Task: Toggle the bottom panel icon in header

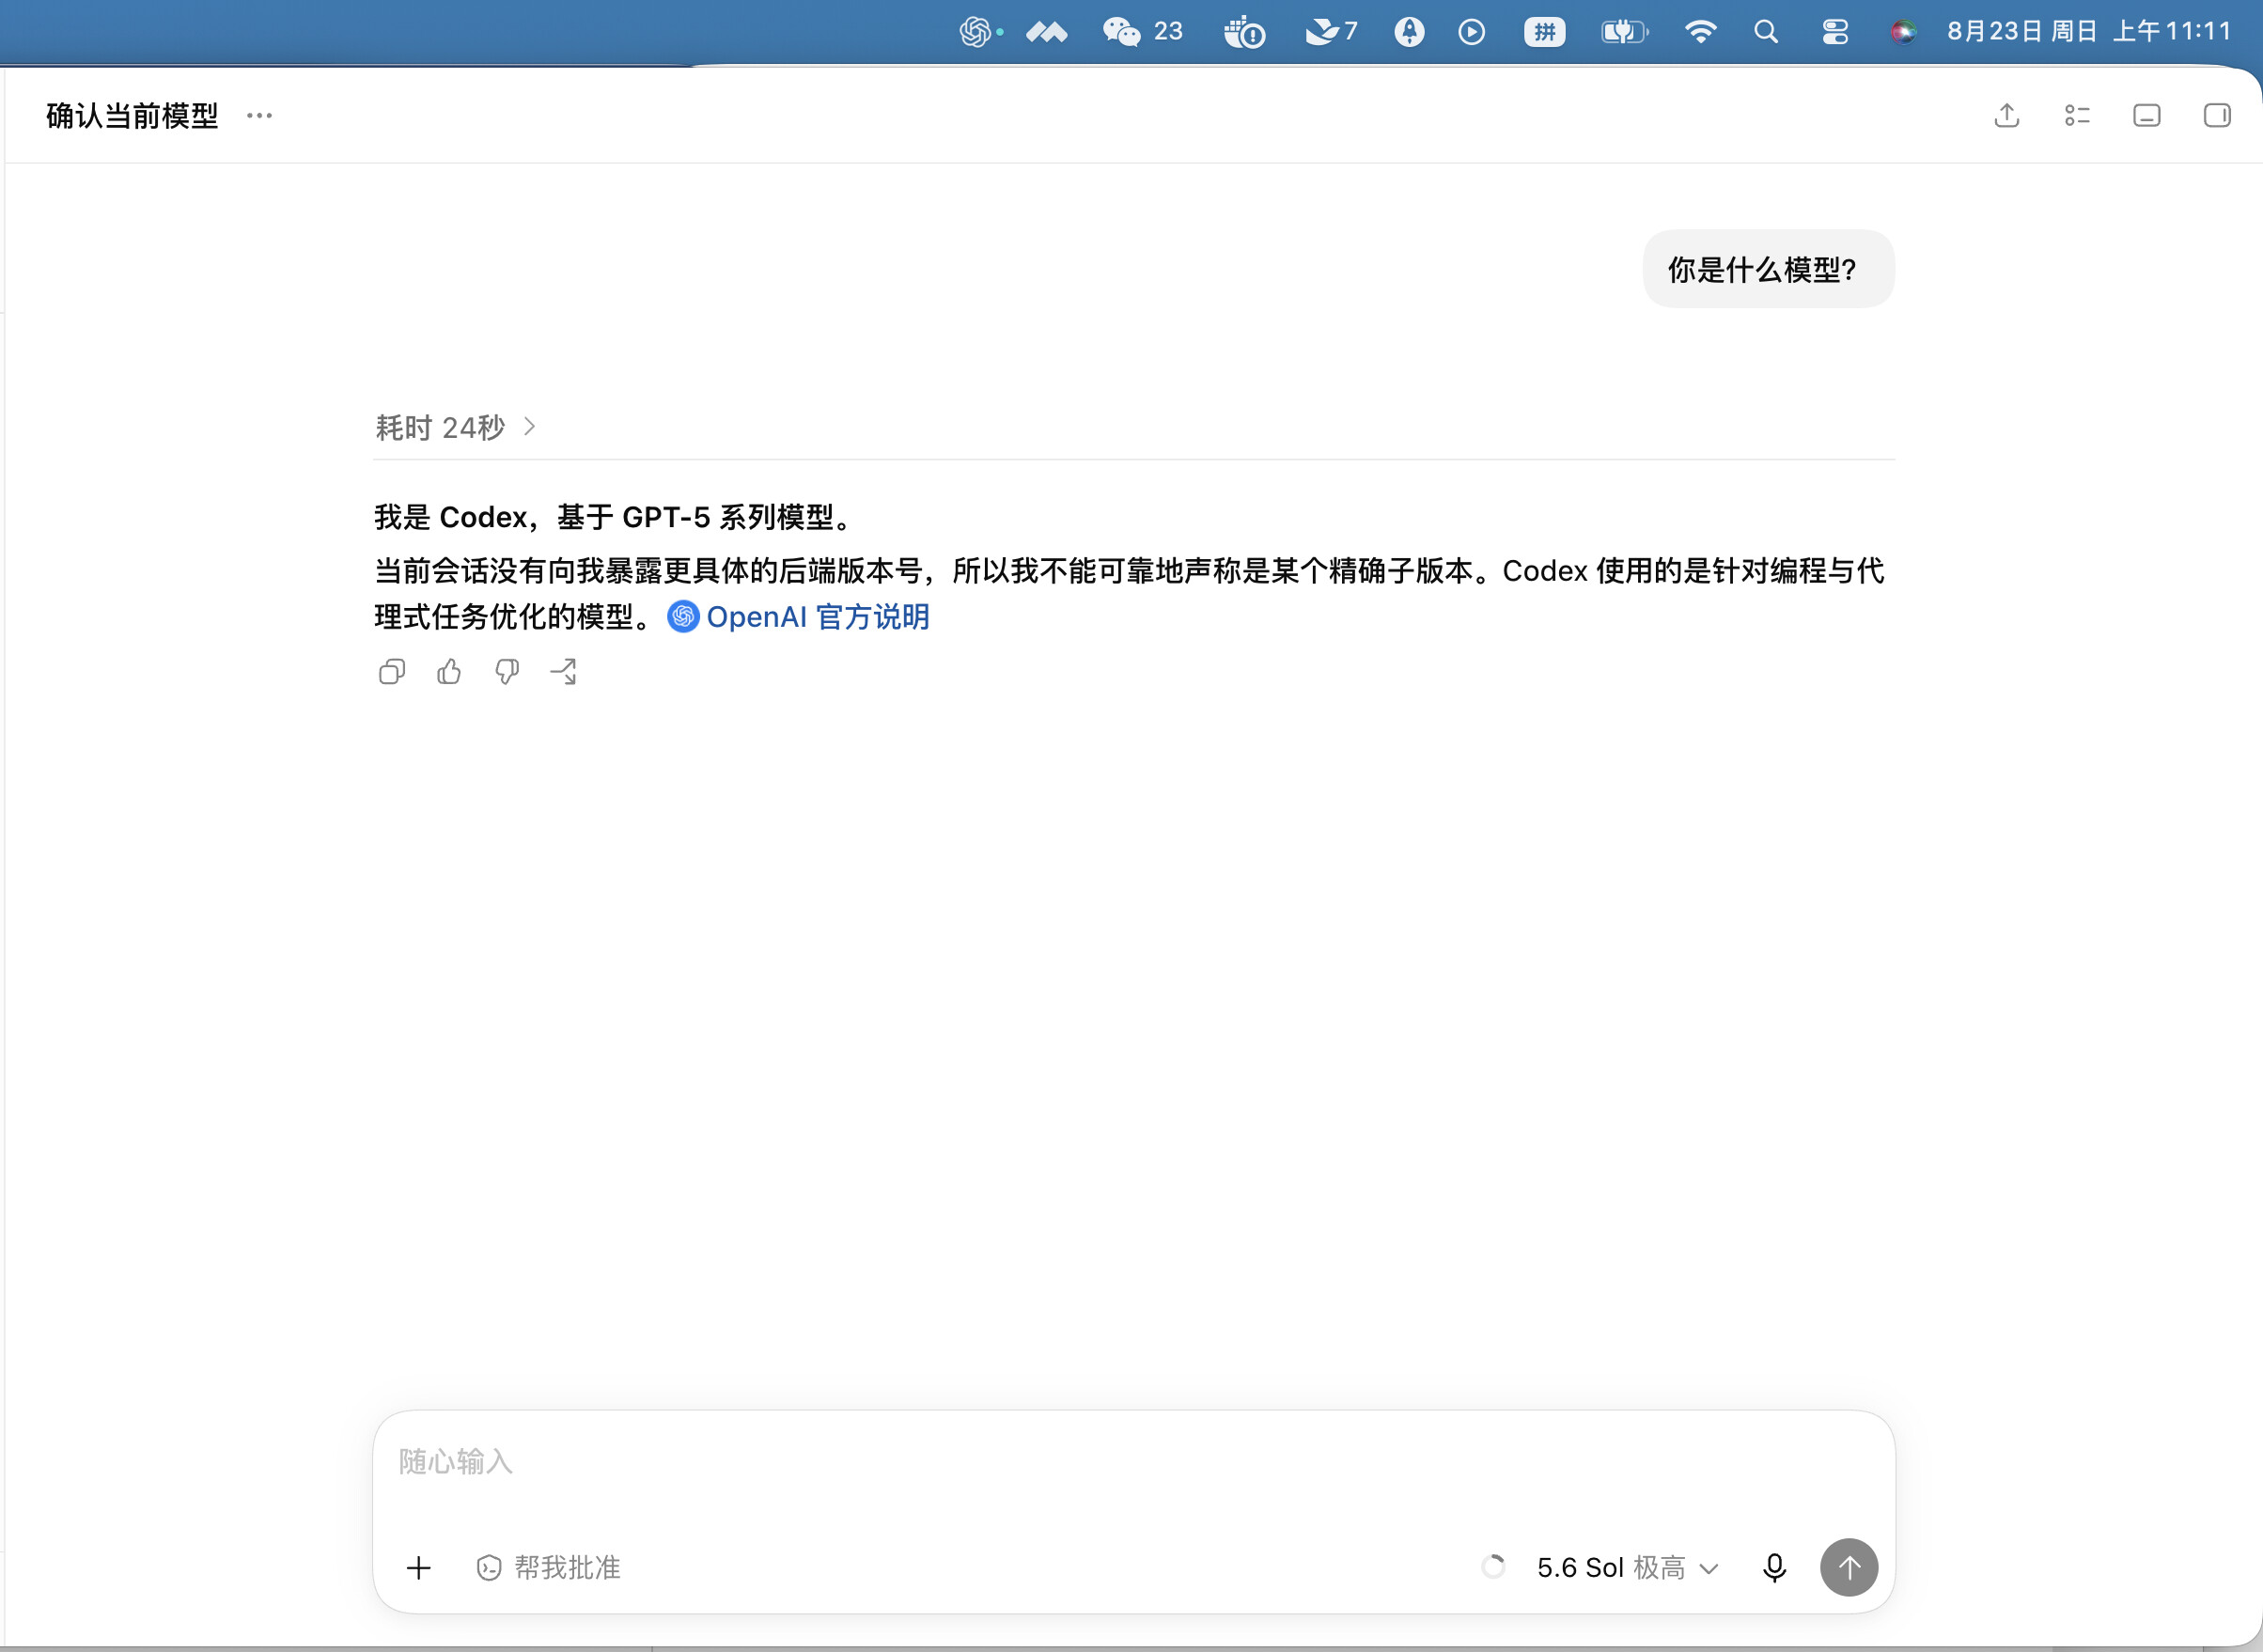Action: coord(2147,116)
